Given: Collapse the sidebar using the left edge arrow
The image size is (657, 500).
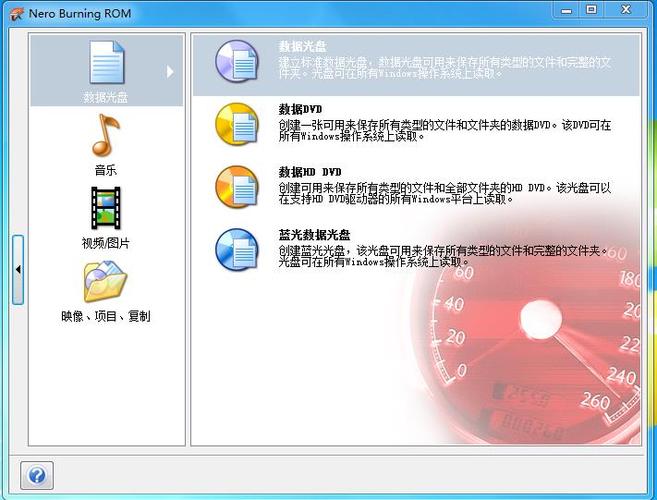Looking at the screenshot, I should 17,270.
